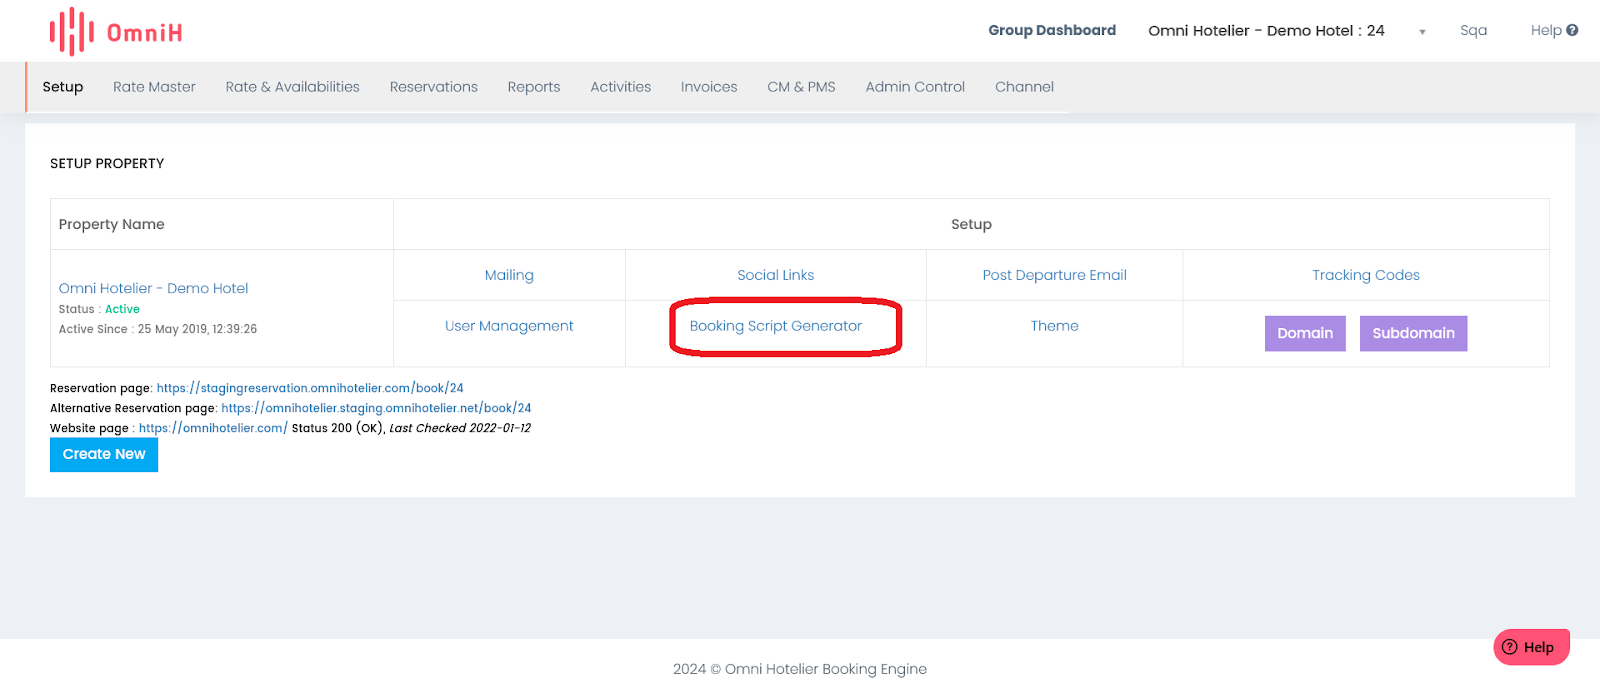Click the Property Name column header
The image size is (1600, 698).
click(x=111, y=224)
